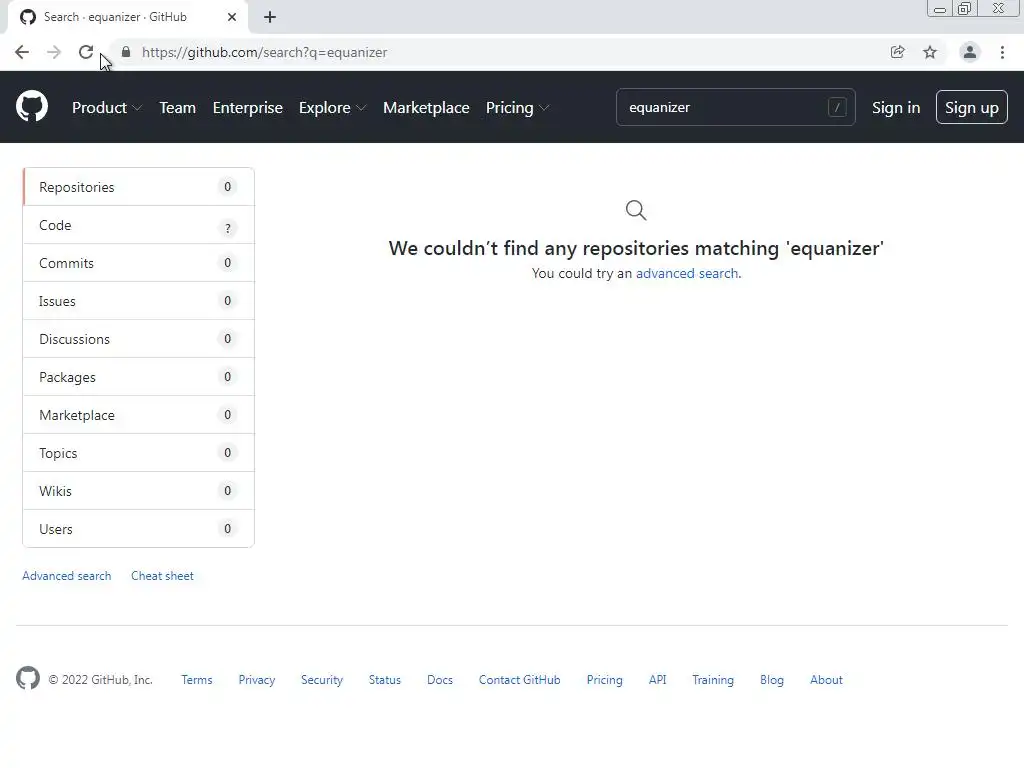Select Repositories filter in sidebar
This screenshot has width=1024, height=768.
[138, 187]
